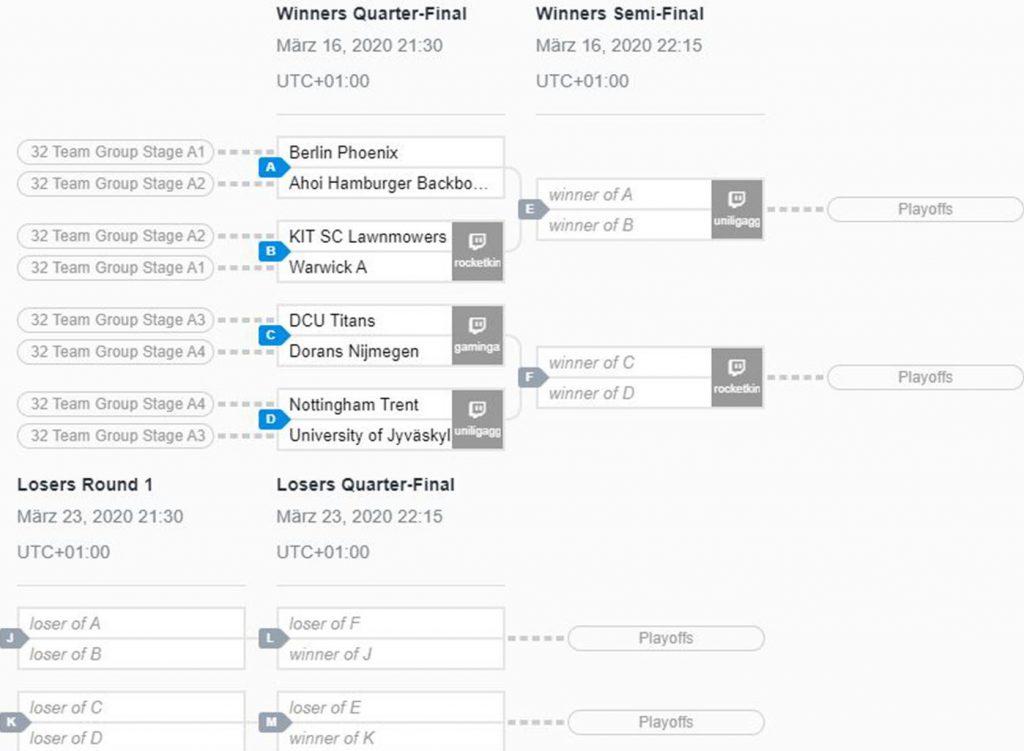This screenshot has width=1024, height=751.
Task: Open rocketkin Twitch stream on match B
Action: pyautogui.click(x=477, y=251)
